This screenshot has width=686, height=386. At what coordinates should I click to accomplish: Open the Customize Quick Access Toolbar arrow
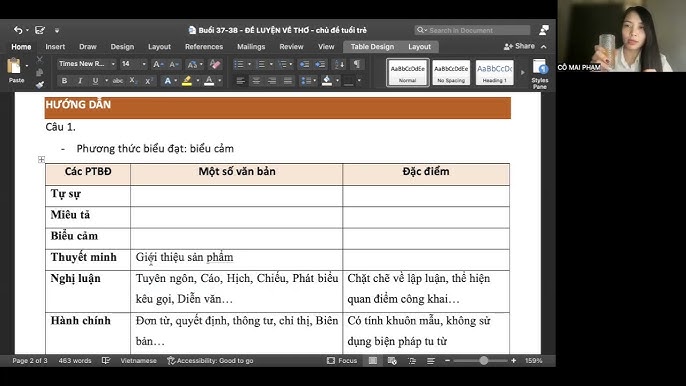(57, 30)
